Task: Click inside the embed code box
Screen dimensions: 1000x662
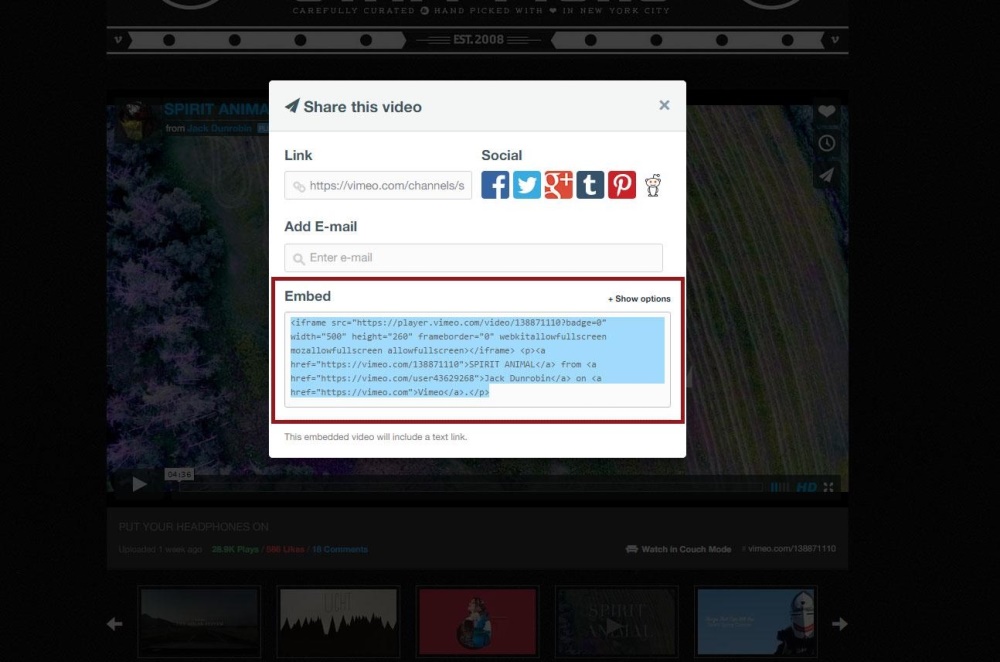Action: tap(477, 359)
